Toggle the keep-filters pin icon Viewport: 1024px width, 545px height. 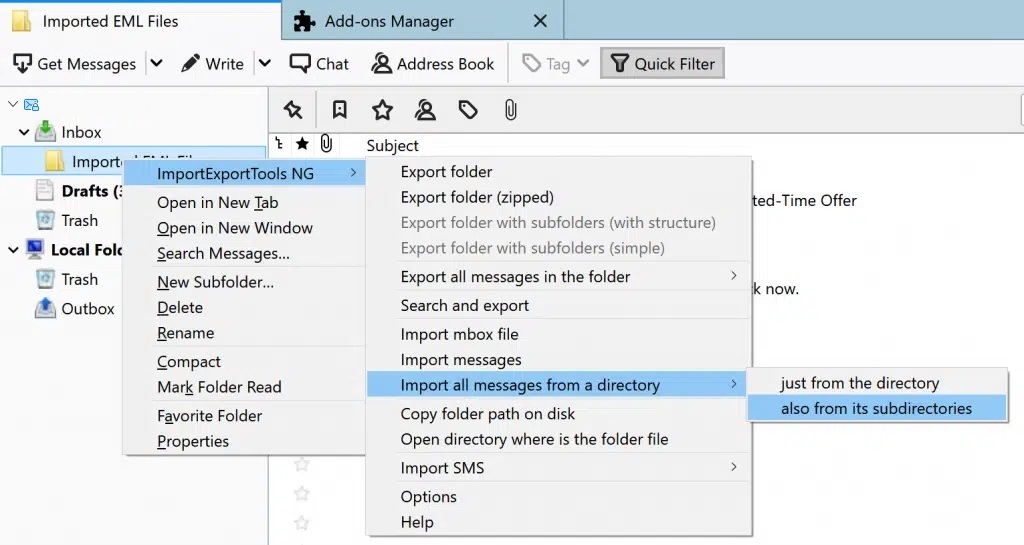pos(293,110)
